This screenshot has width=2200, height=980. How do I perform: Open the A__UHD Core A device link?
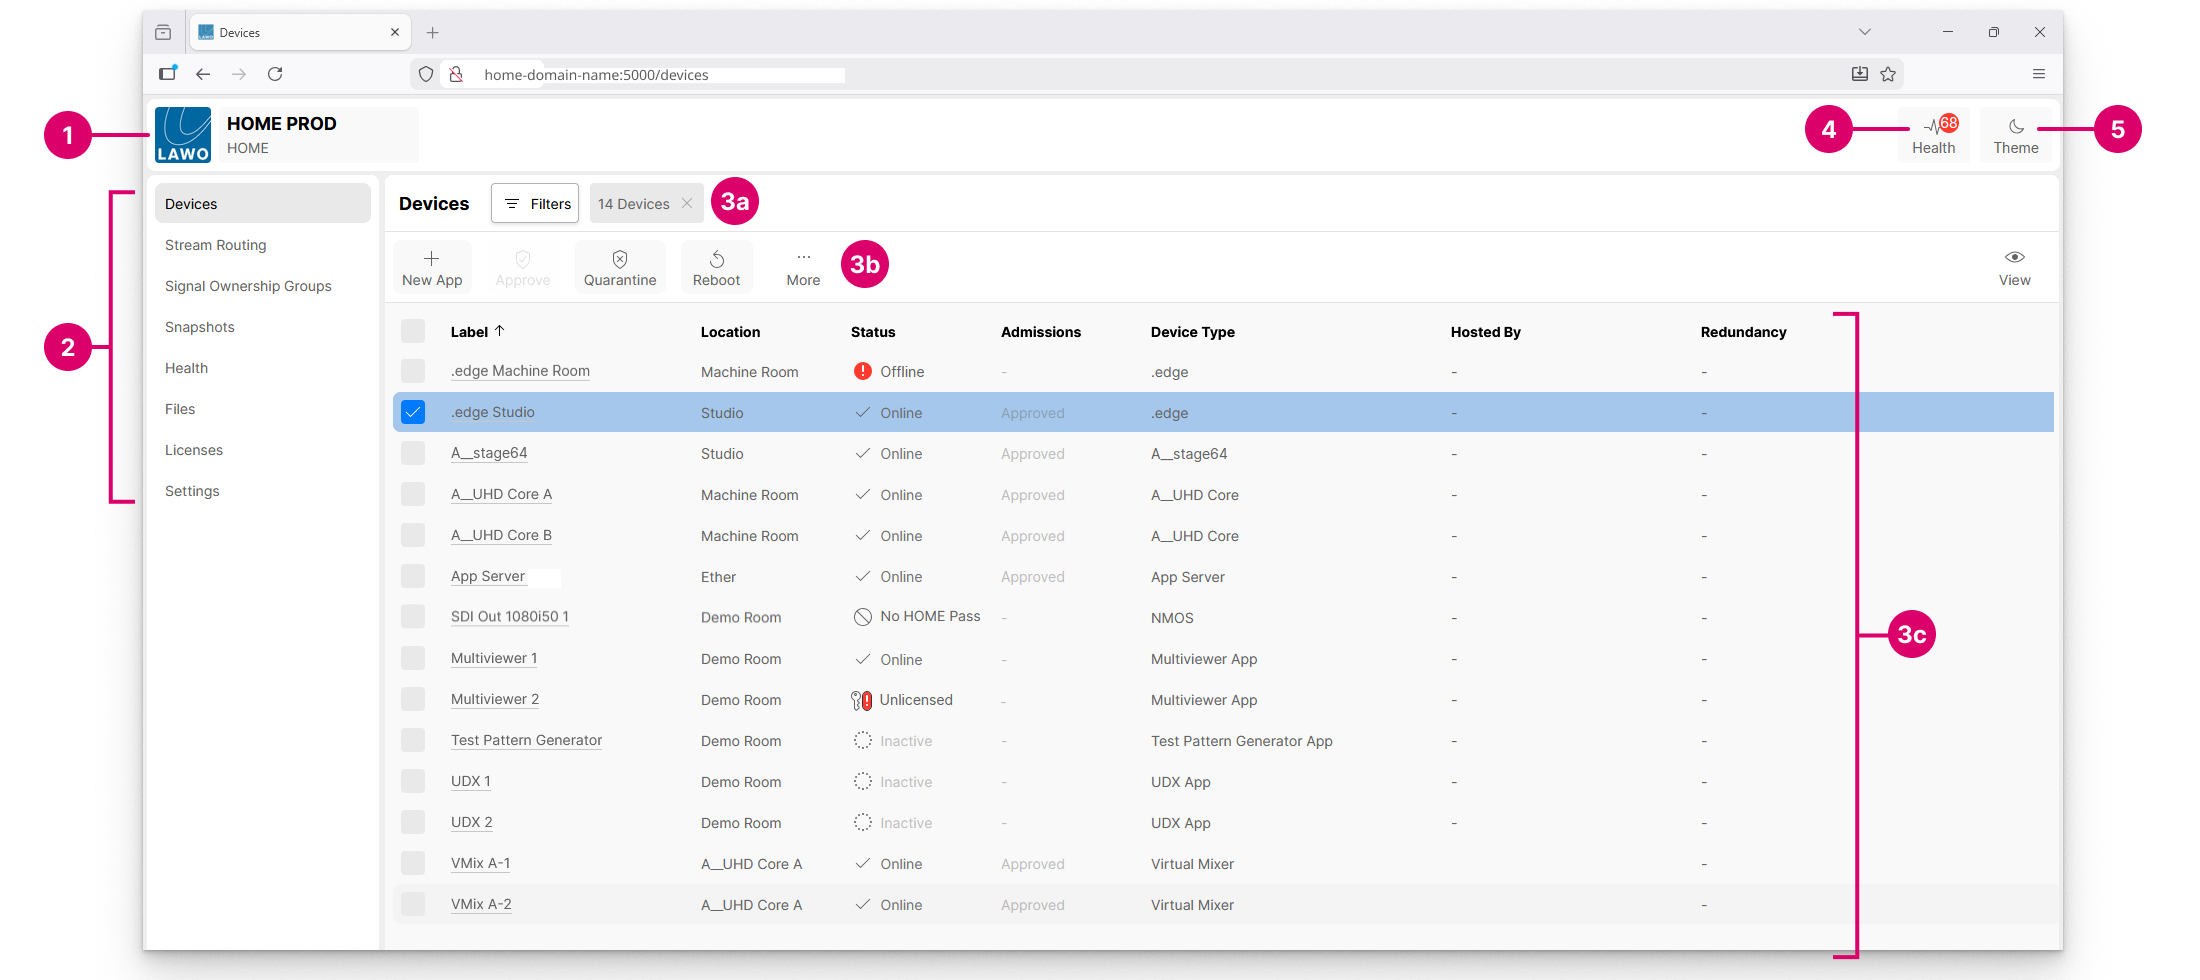tap(501, 494)
